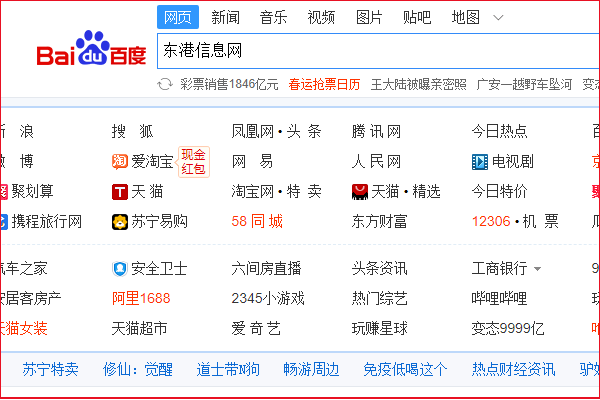Open the 今日热点 link

click(x=499, y=132)
